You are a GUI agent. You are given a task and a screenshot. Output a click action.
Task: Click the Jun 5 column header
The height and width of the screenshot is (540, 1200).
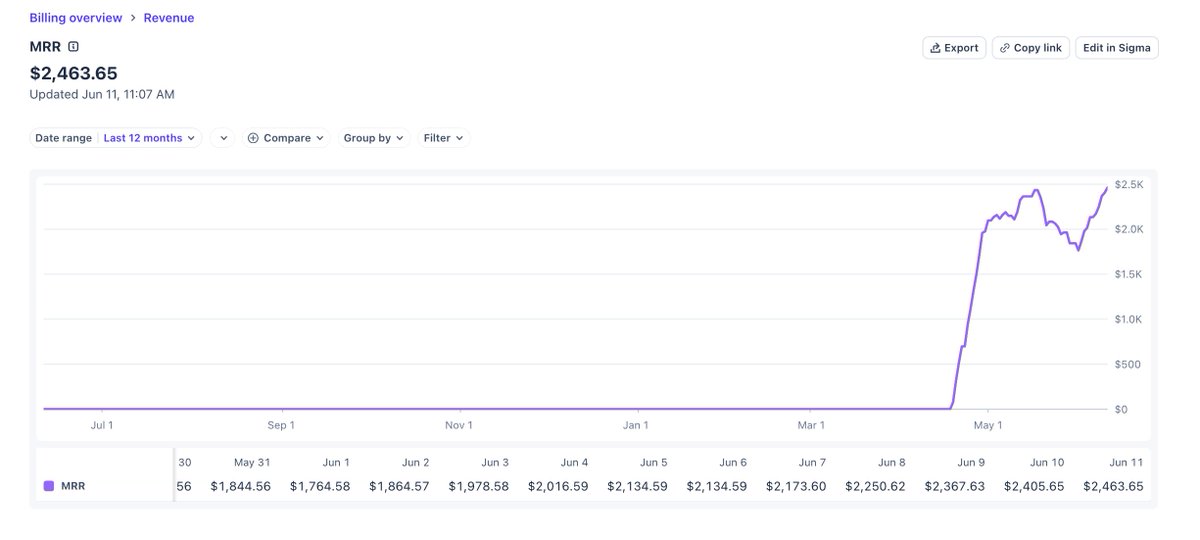click(x=654, y=463)
